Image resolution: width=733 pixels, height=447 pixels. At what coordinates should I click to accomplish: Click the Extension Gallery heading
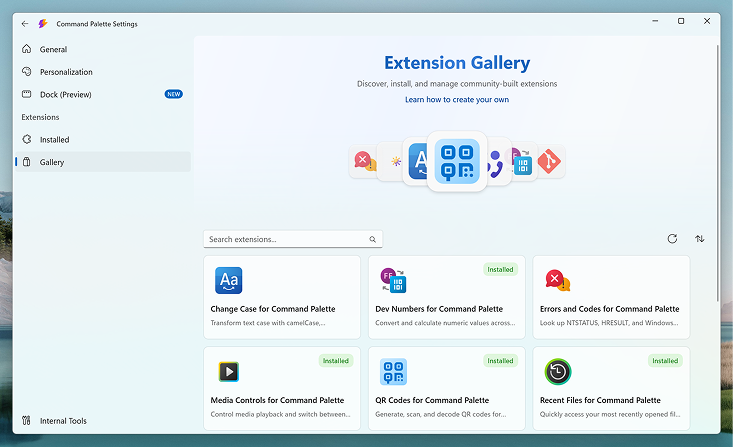coord(457,63)
